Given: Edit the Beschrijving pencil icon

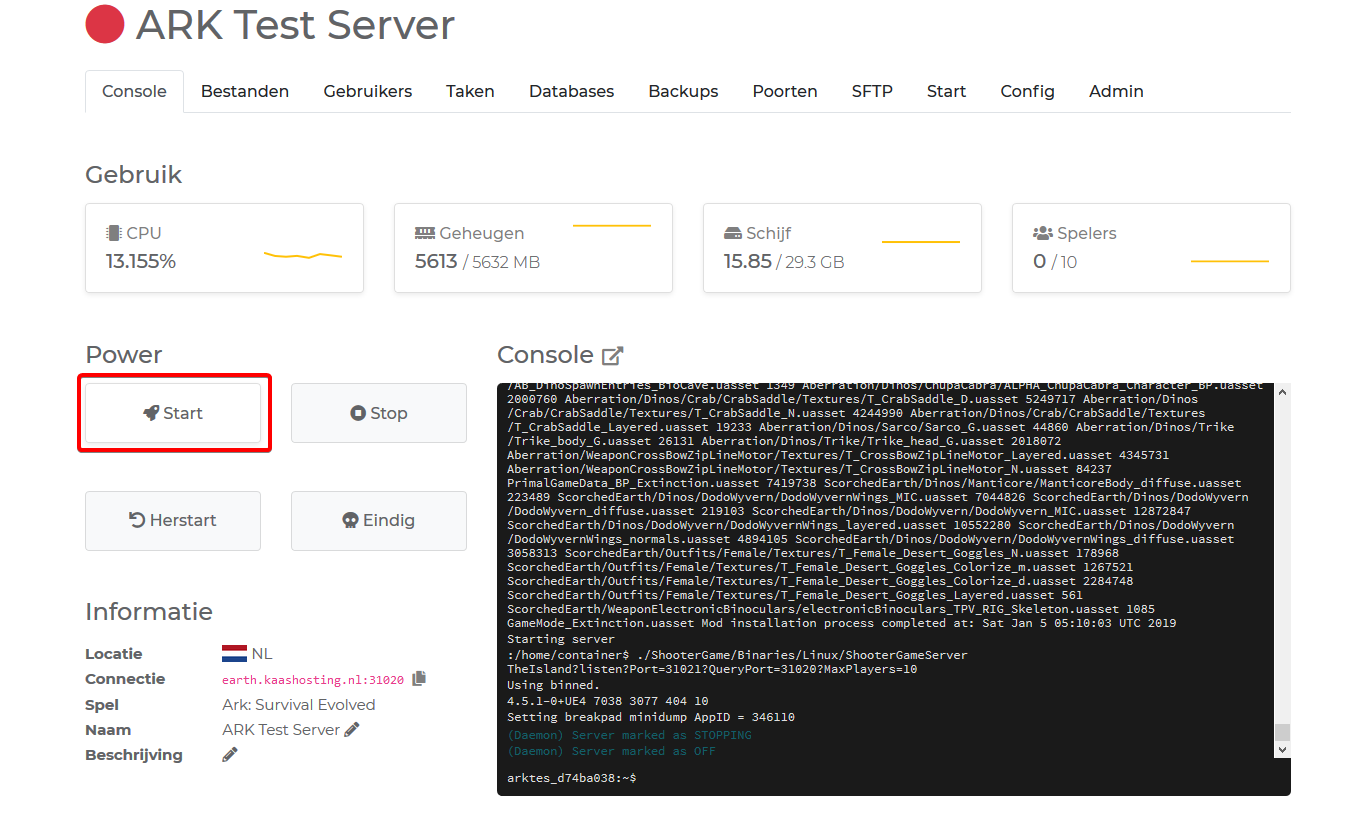Looking at the screenshot, I should pos(230,755).
